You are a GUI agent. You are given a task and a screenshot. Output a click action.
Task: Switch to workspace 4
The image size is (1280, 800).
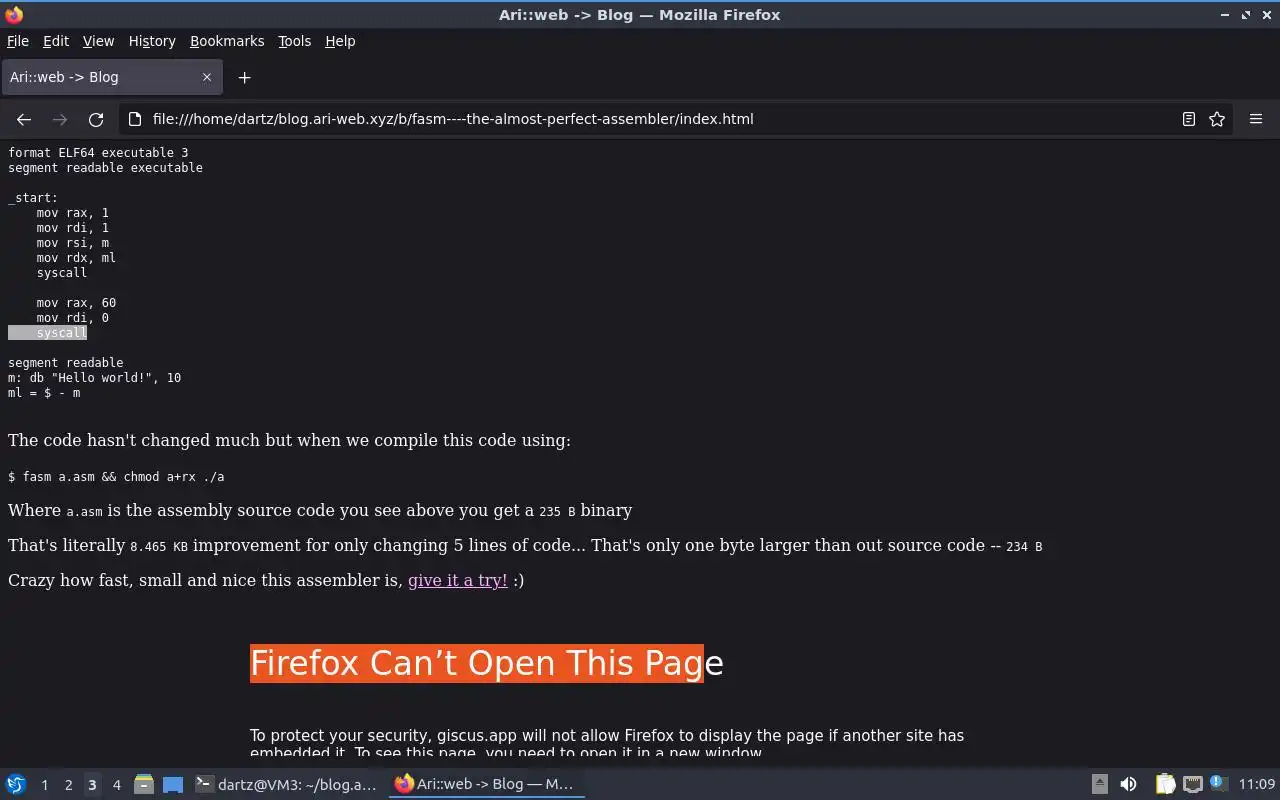(x=116, y=785)
